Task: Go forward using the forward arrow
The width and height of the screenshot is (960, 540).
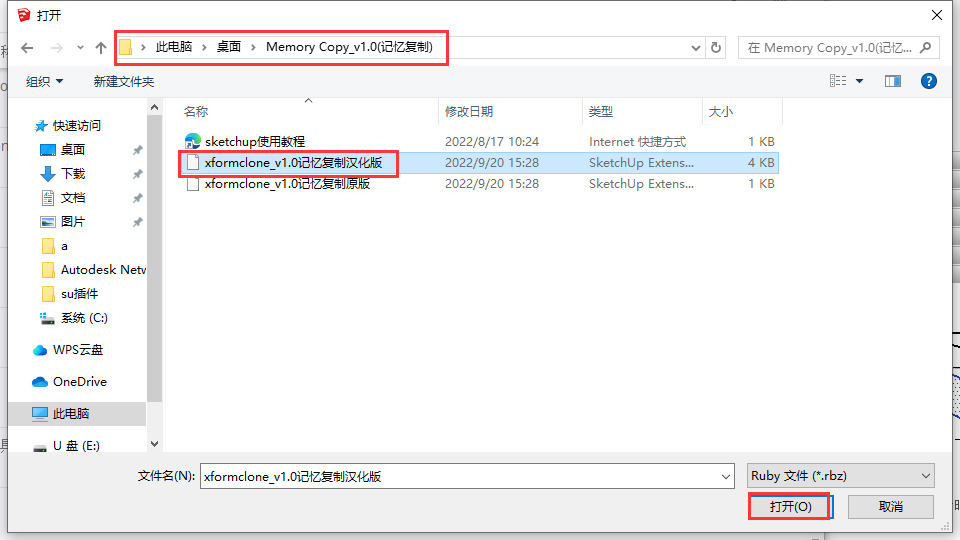Action: [x=56, y=48]
